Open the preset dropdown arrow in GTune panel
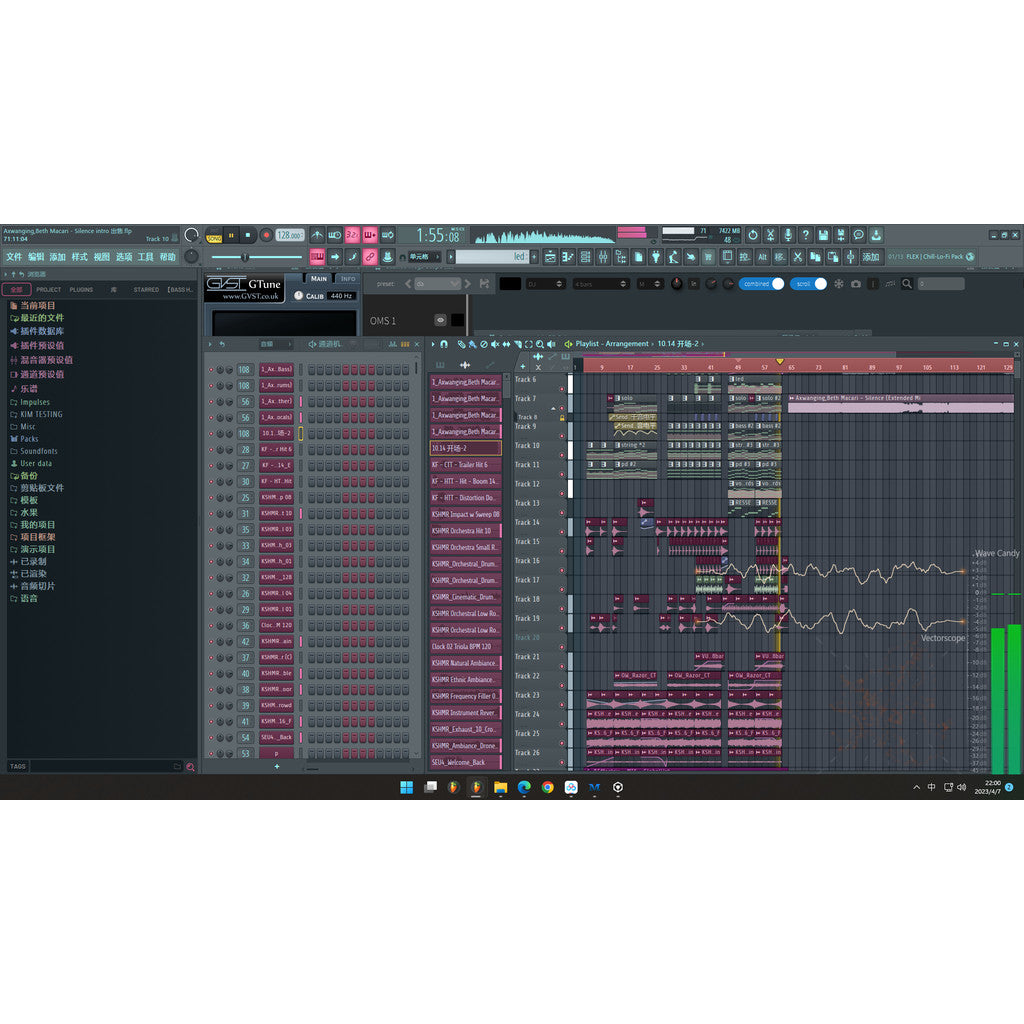Image resolution: width=1024 pixels, height=1024 pixels. [x=454, y=284]
